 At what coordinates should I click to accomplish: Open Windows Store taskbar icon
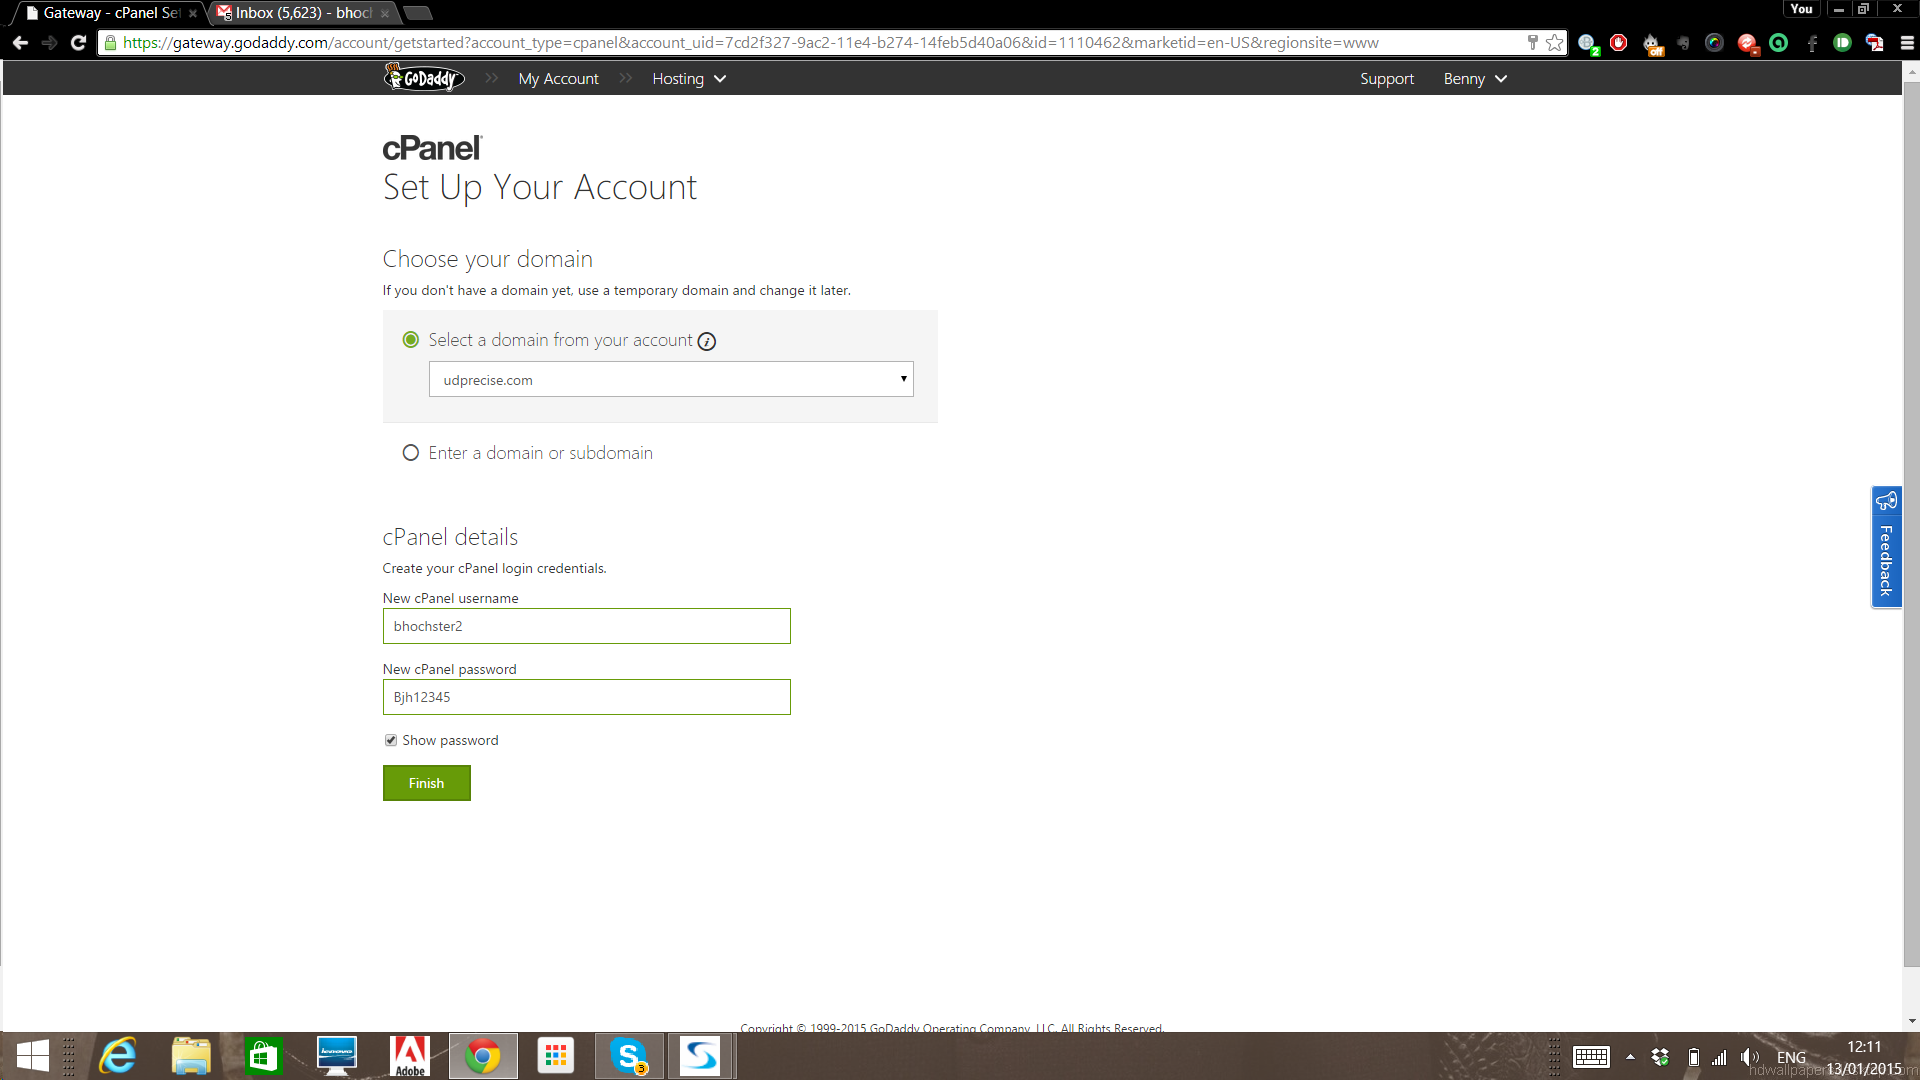(x=264, y=1056)
